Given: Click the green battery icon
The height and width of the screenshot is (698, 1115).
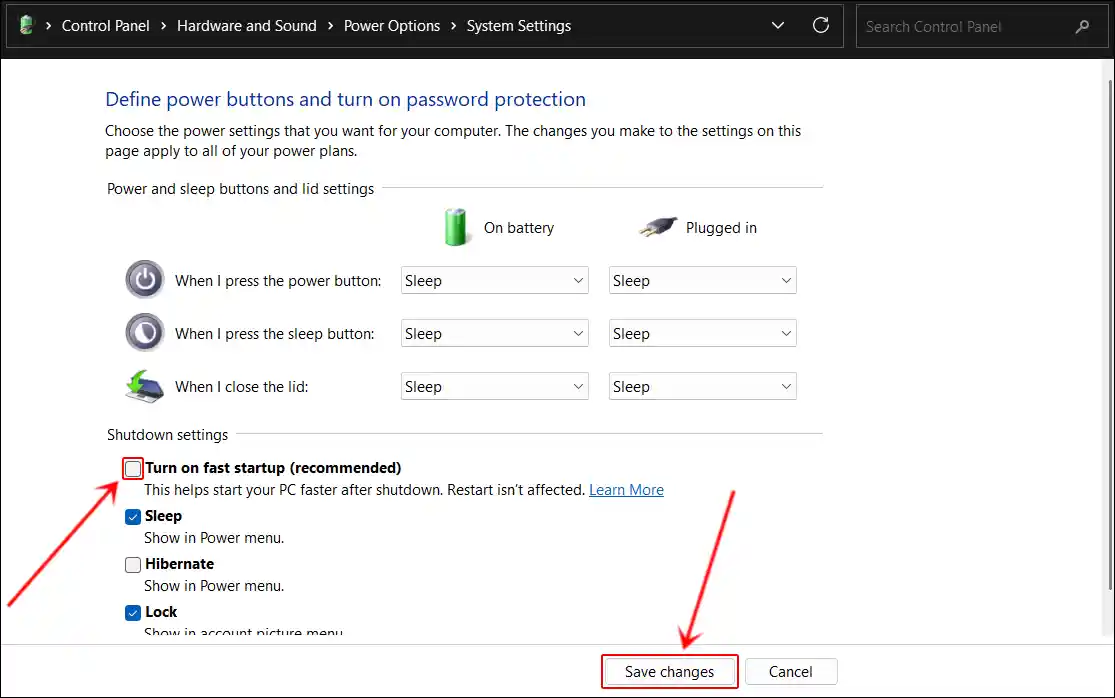Looking at the screenshot, I should (455, 227).
